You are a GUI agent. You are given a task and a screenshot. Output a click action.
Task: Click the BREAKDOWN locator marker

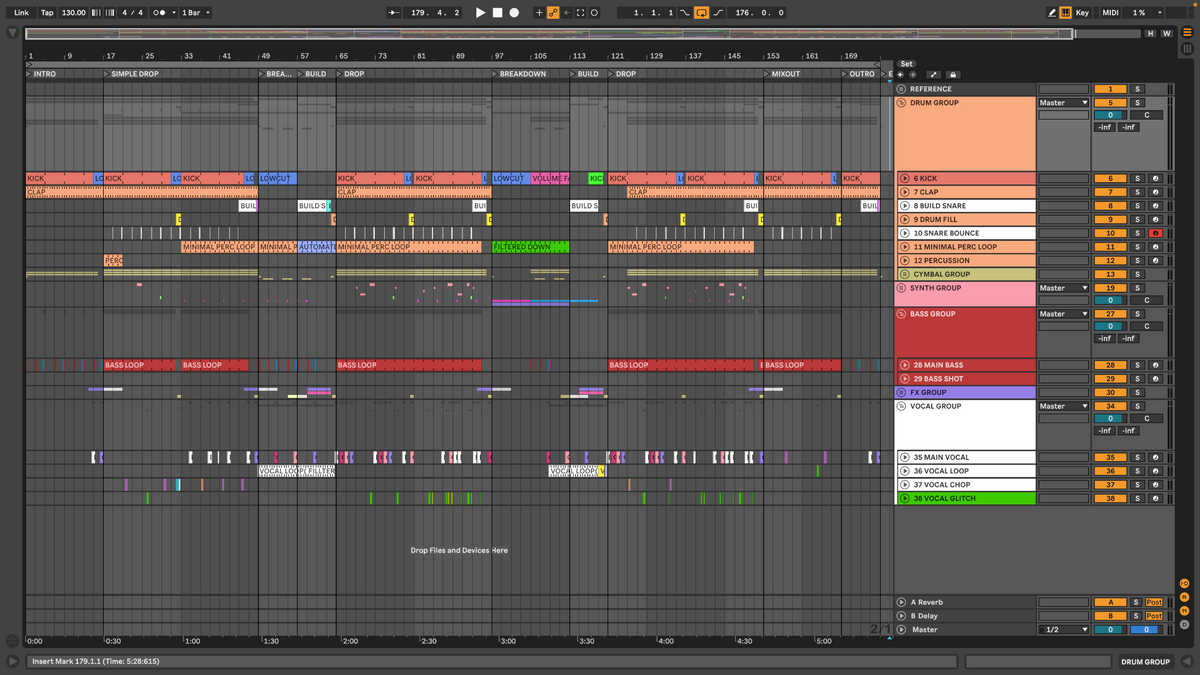click(x=522, y=74)
